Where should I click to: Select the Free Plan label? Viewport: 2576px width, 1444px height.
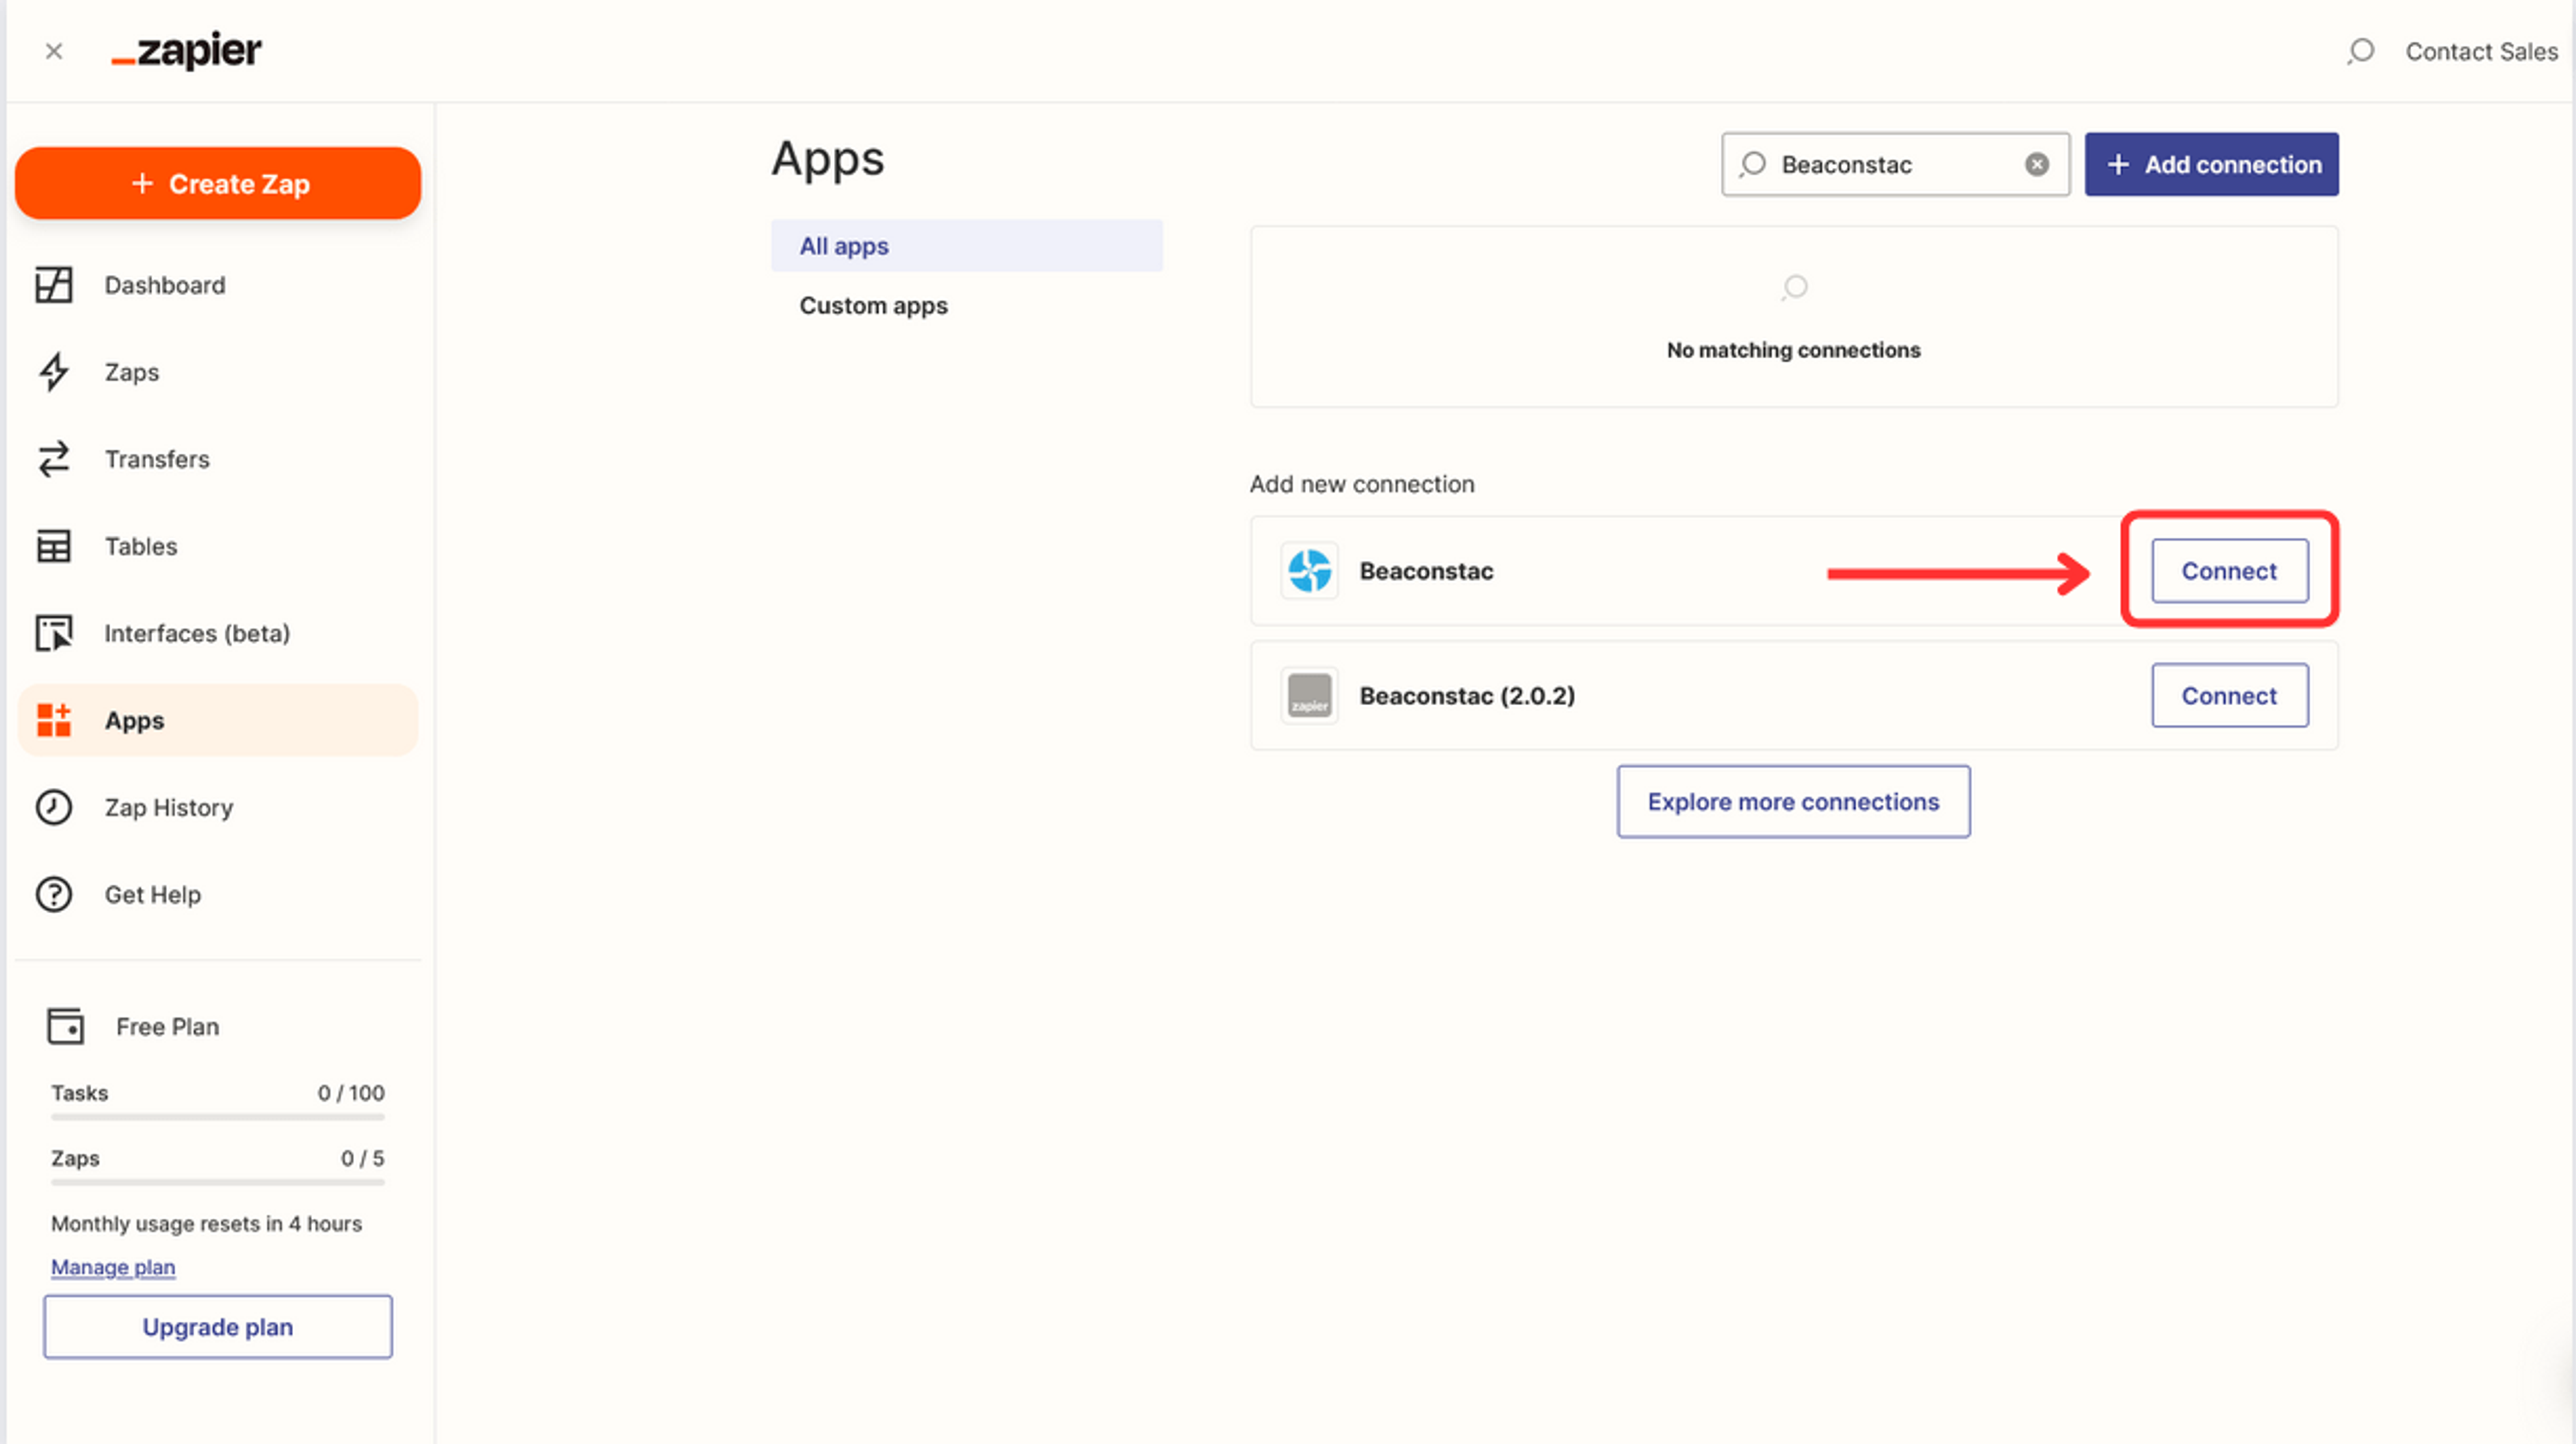coord(167,1026)
